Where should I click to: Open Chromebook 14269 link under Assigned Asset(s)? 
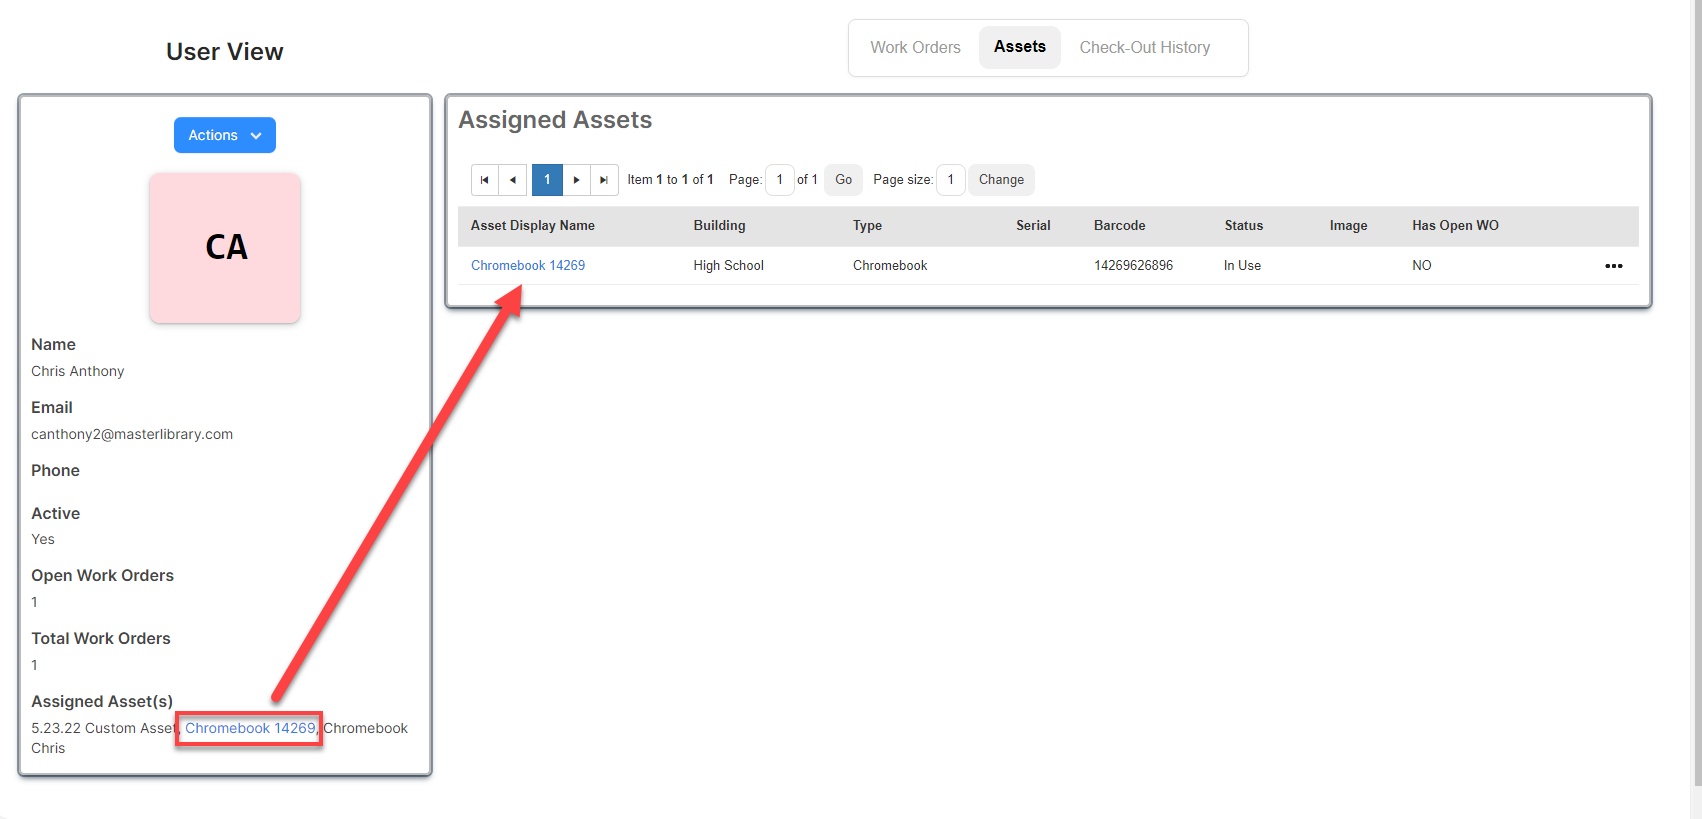click(x=250, y=728)
